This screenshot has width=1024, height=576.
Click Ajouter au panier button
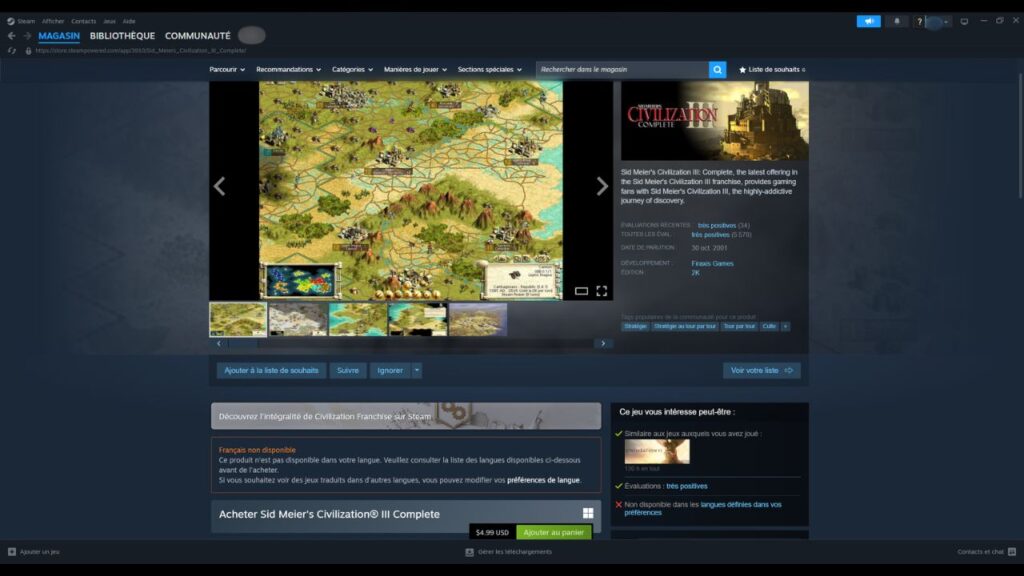point(554,532)
